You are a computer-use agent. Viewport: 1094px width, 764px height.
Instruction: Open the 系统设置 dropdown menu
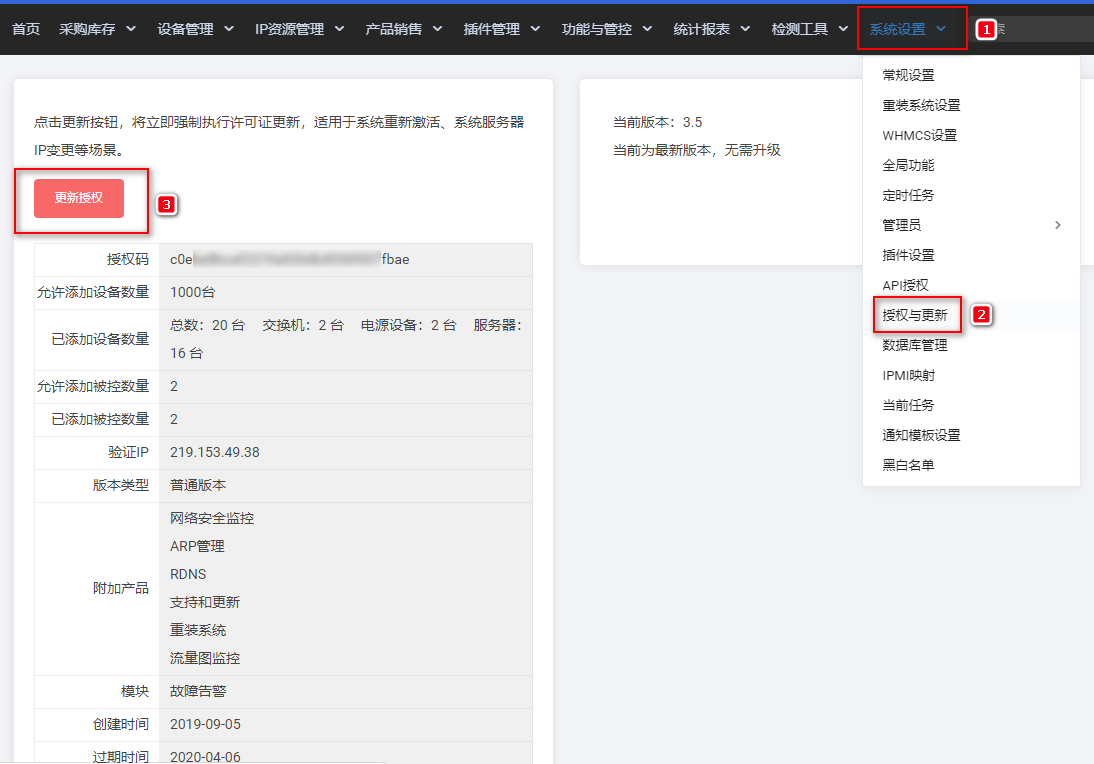pos(907,29)
